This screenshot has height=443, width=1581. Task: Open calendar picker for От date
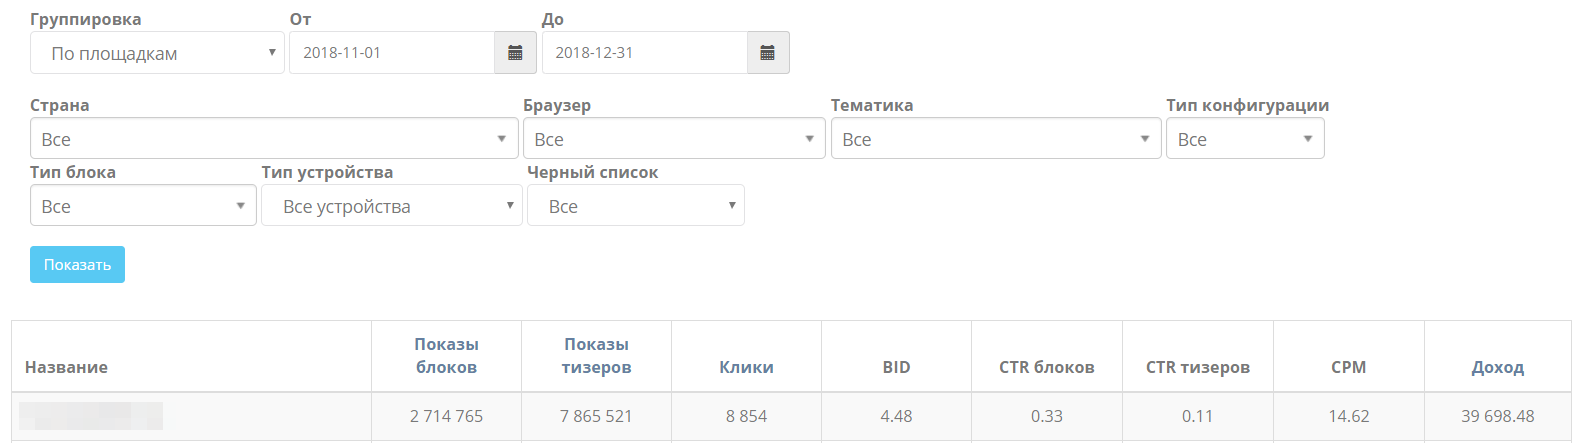coord(515,53)
